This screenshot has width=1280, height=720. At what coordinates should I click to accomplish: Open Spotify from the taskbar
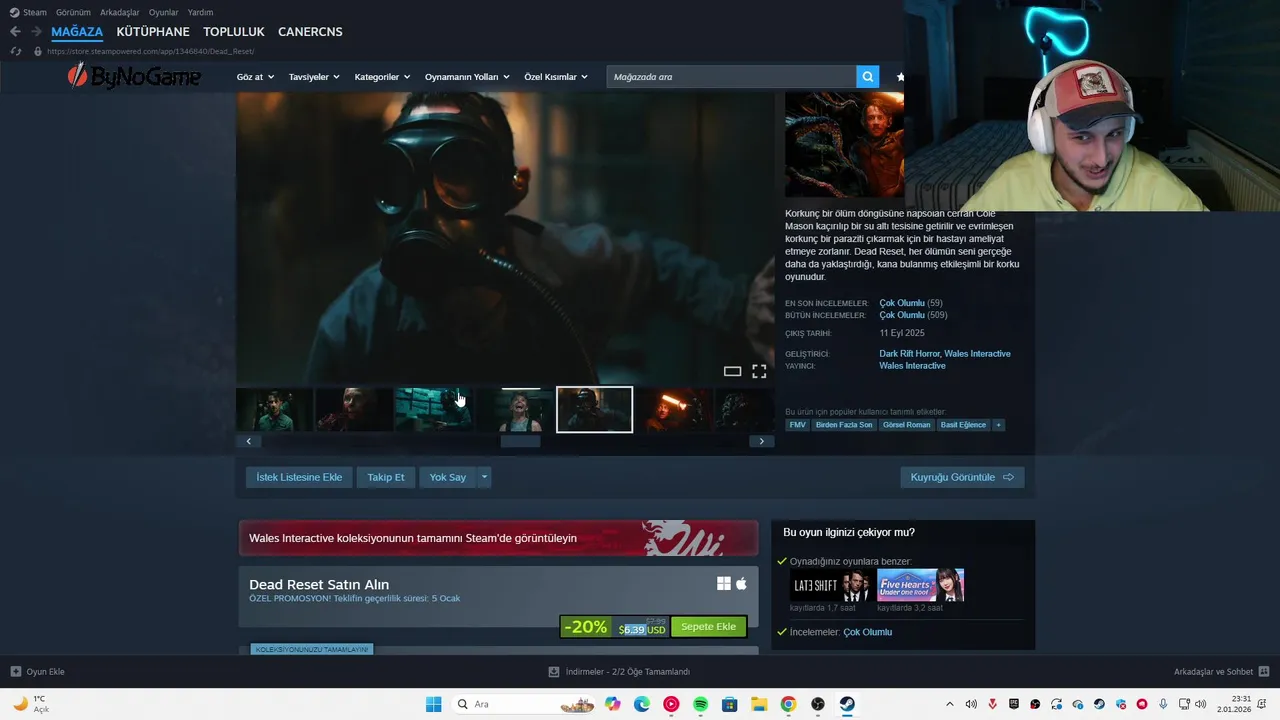click(701, 704)
